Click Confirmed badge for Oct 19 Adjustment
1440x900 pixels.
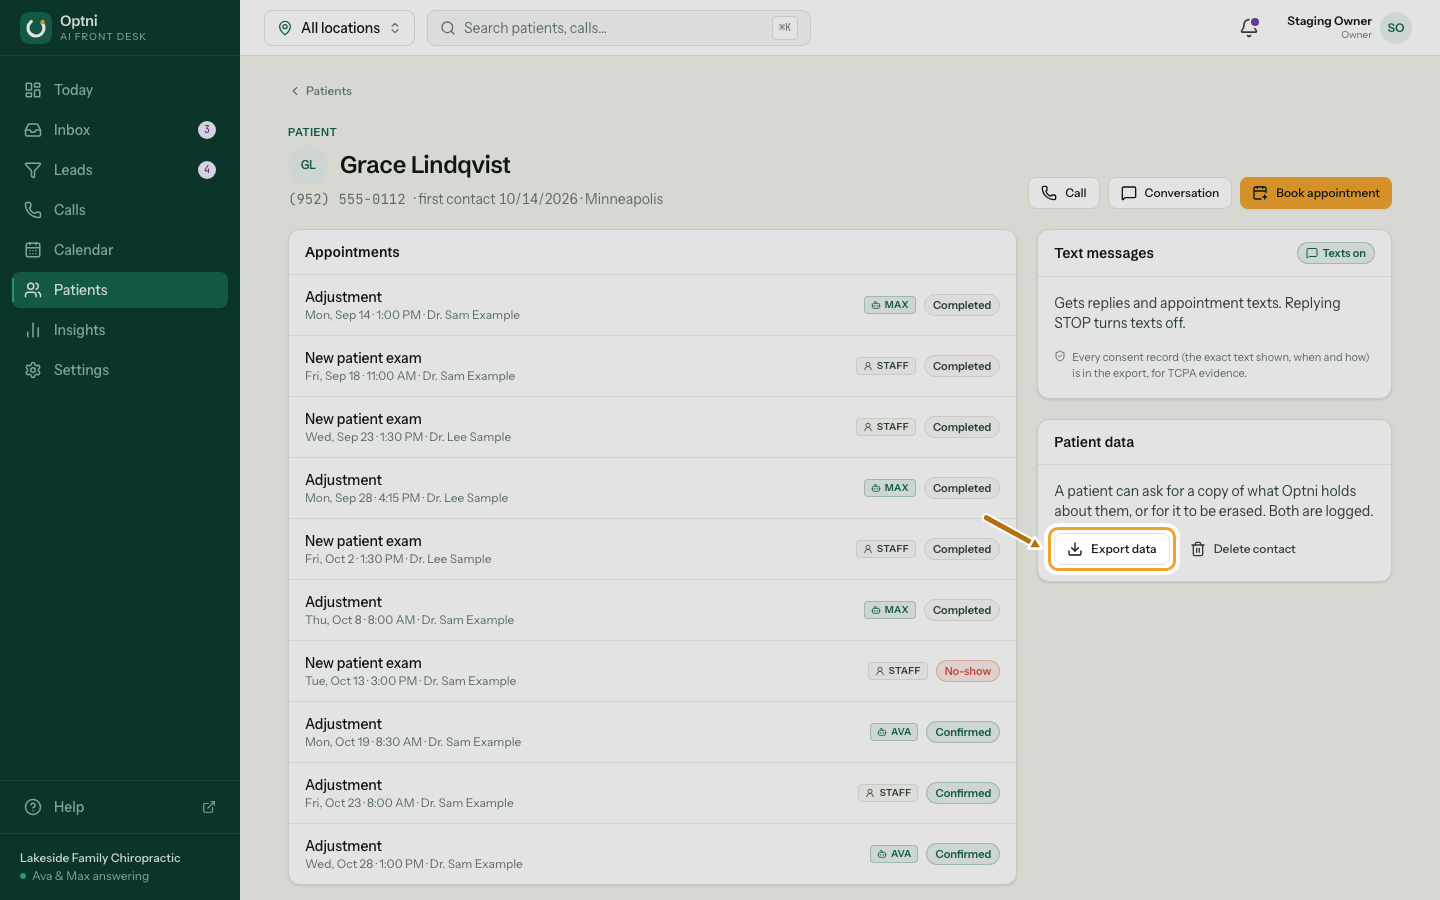tap(963, 732)
